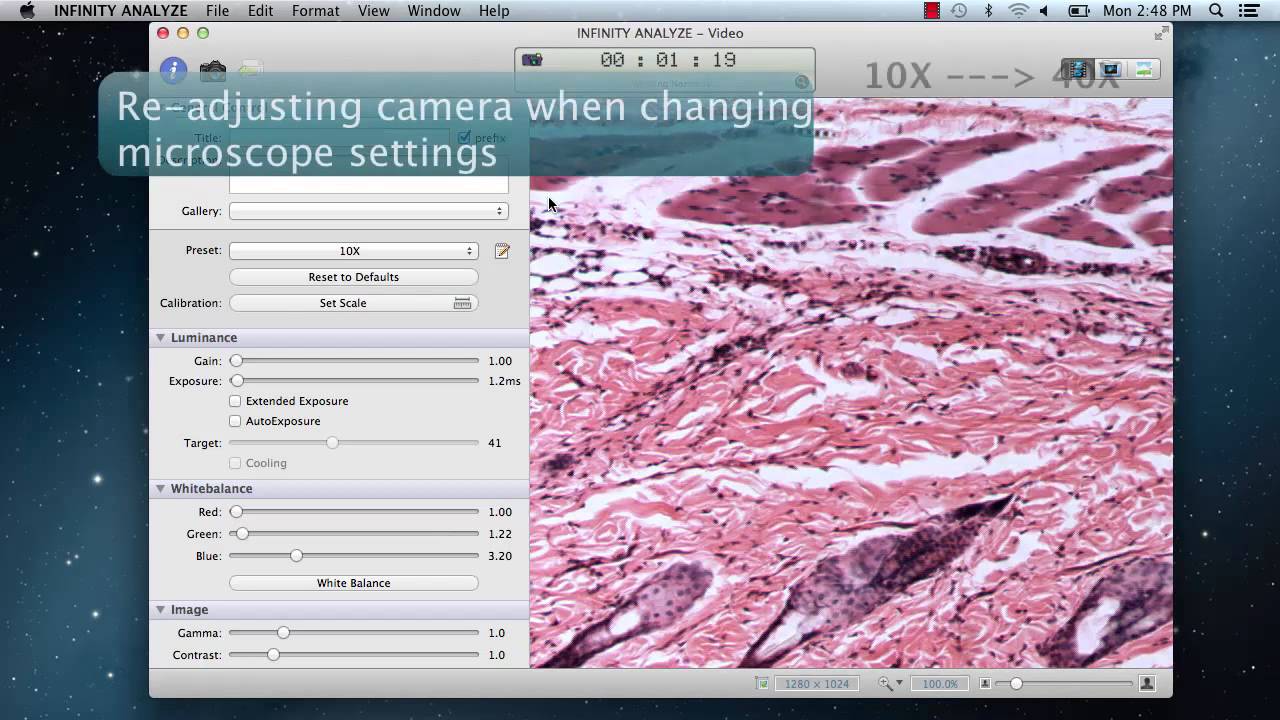Open the Gallery dropdown

click(369, 211)
